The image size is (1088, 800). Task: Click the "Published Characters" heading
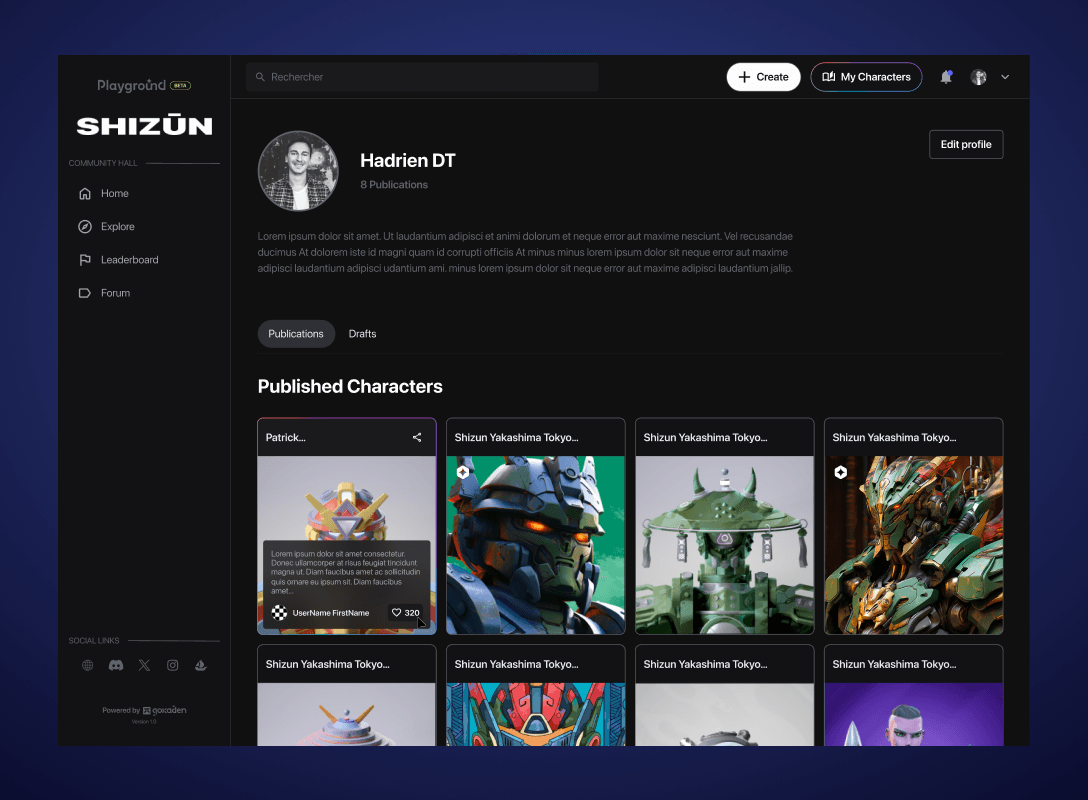[x=350, y=387]
